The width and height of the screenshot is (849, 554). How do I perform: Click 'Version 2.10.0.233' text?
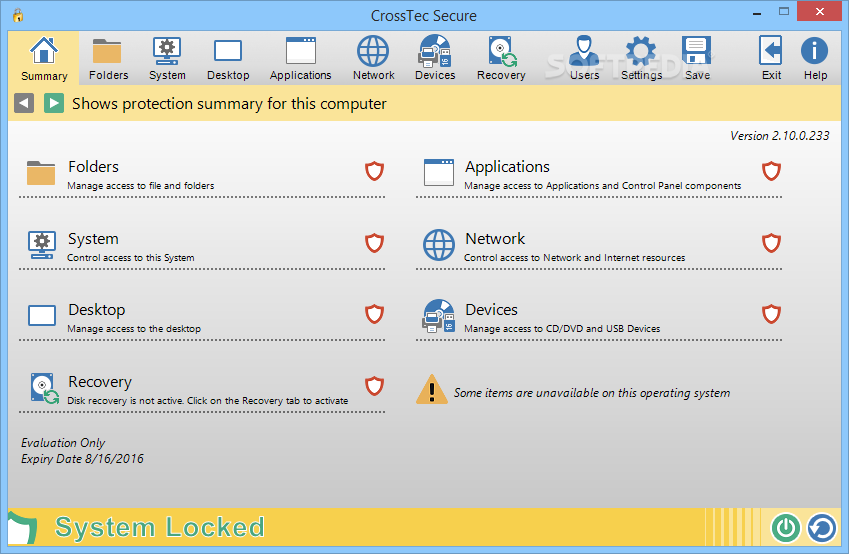coord(780,136)
